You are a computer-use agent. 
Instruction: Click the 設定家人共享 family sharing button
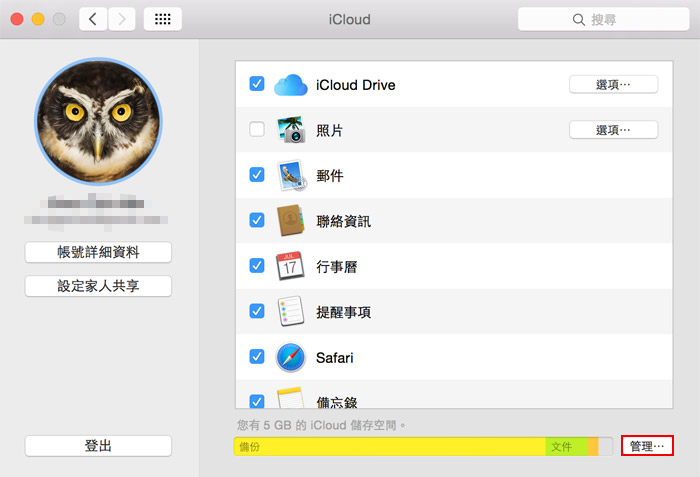click(x=98, y=286)
